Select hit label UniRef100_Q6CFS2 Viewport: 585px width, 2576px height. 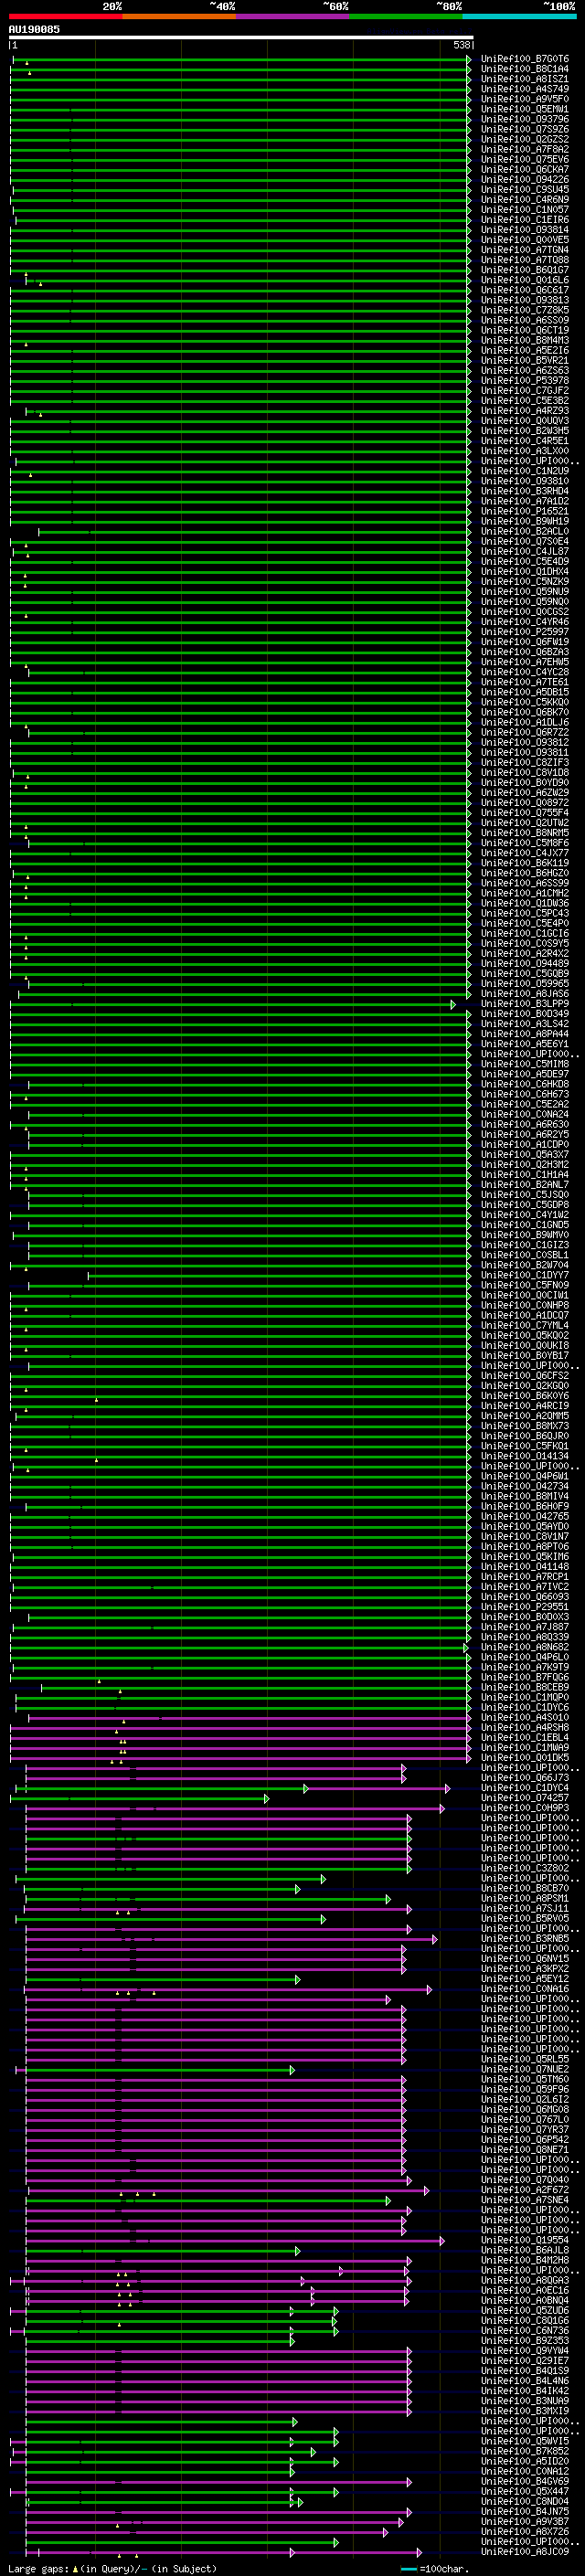coord(525,1376)
